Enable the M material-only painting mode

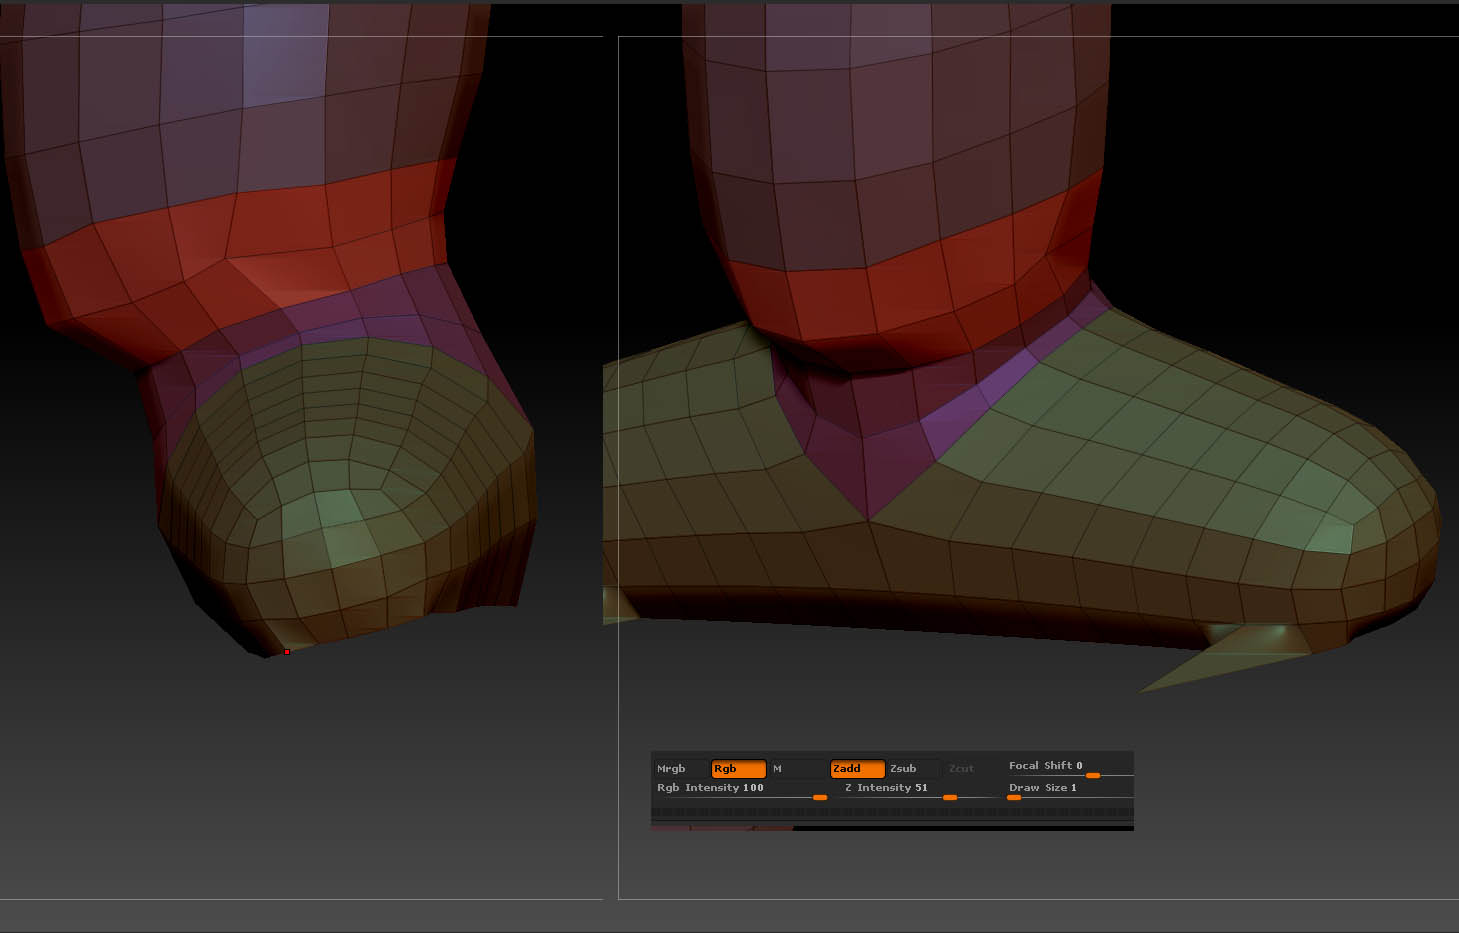775,768
